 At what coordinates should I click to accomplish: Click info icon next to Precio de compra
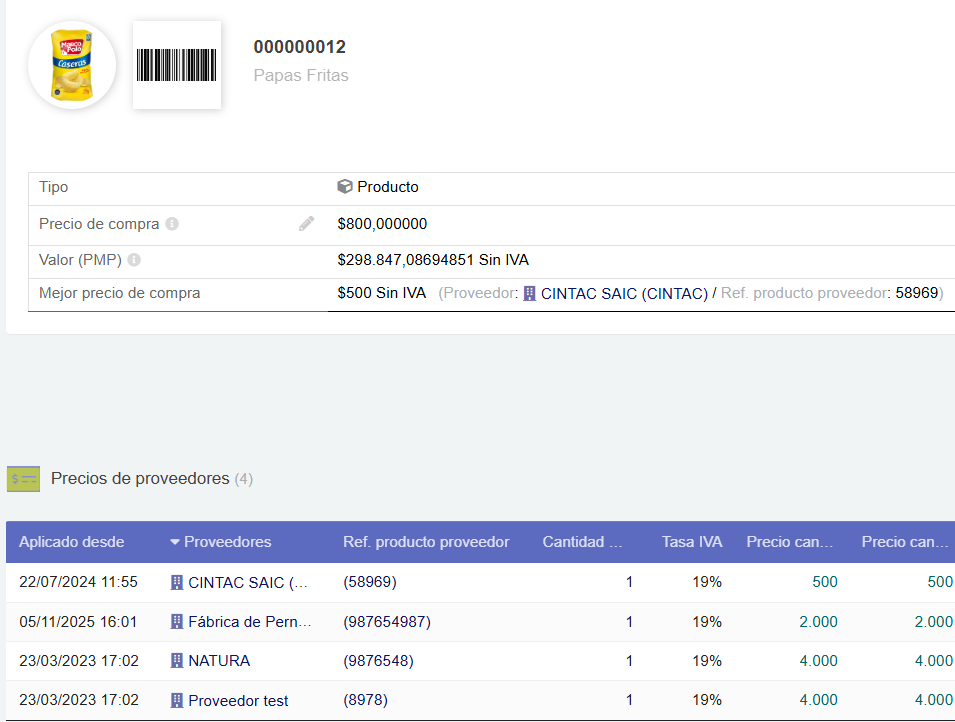172,224
